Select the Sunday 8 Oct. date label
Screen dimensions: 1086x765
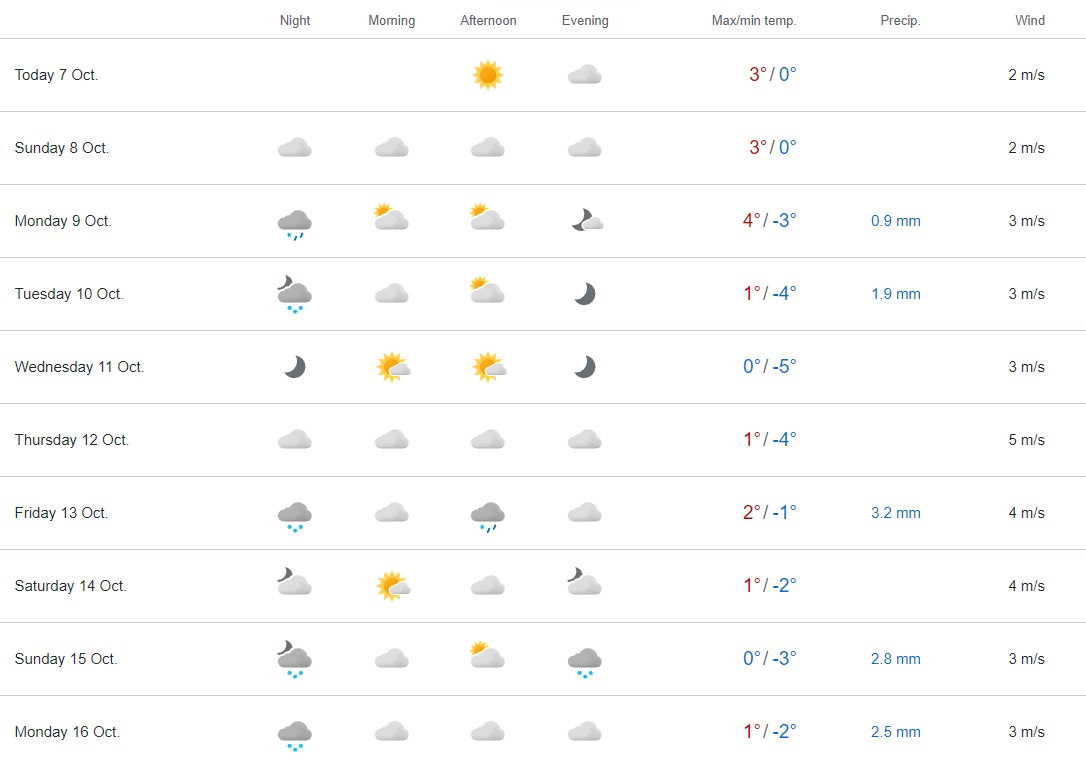click(x=62, y=148)
